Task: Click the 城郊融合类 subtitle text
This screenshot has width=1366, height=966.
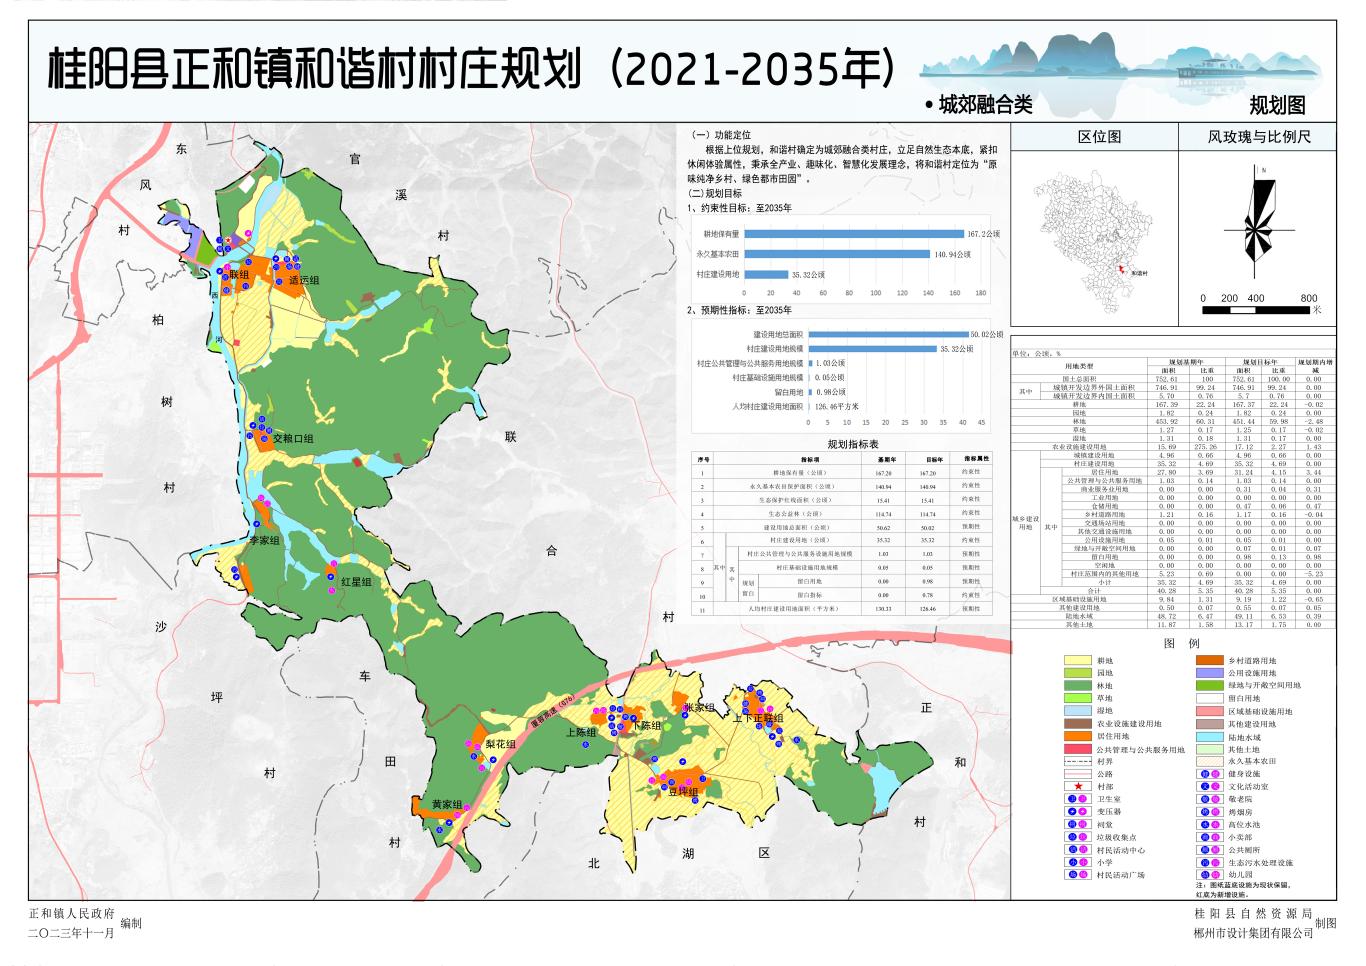Action: pos(985,105)
